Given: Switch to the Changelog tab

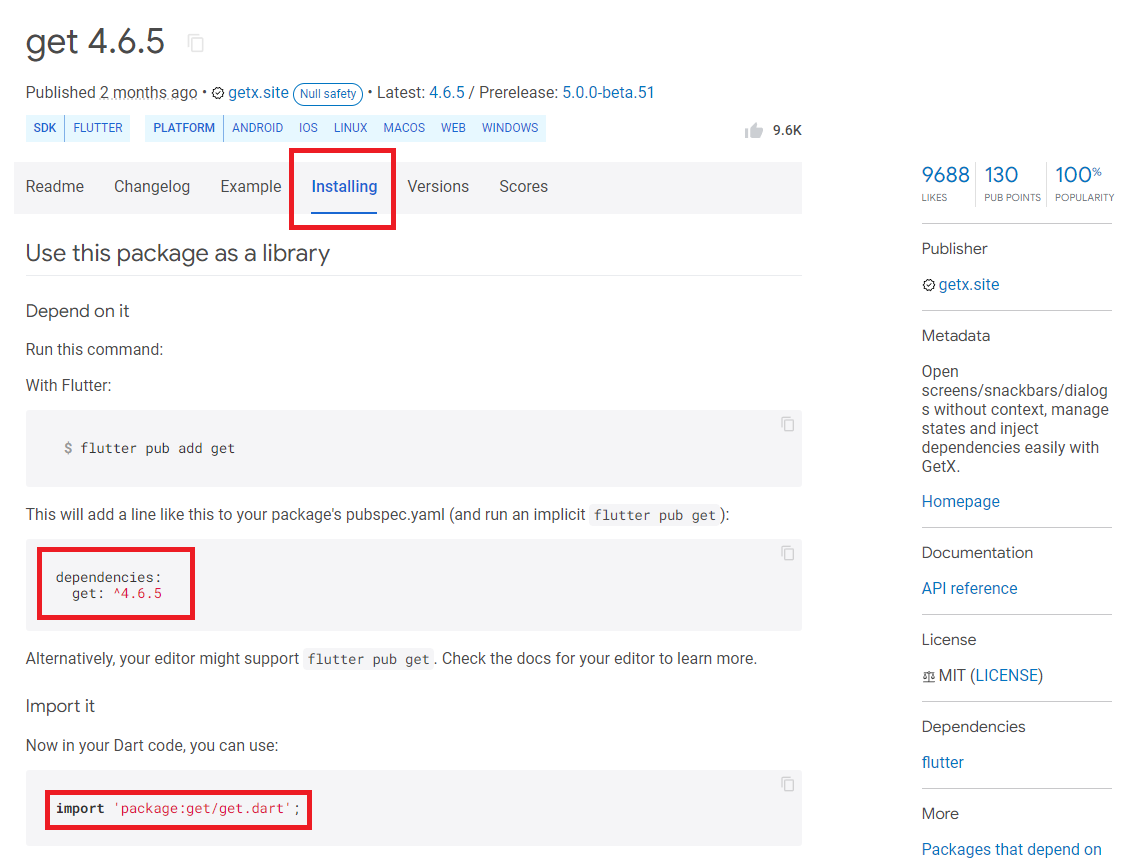Looking at the screenshot, I should tap(152, 187).
